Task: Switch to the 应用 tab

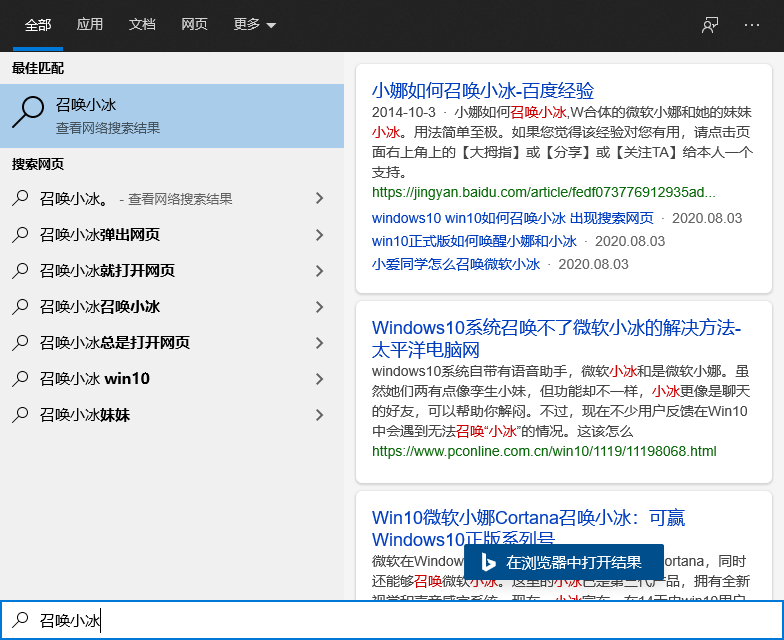Action: [90, 24]
